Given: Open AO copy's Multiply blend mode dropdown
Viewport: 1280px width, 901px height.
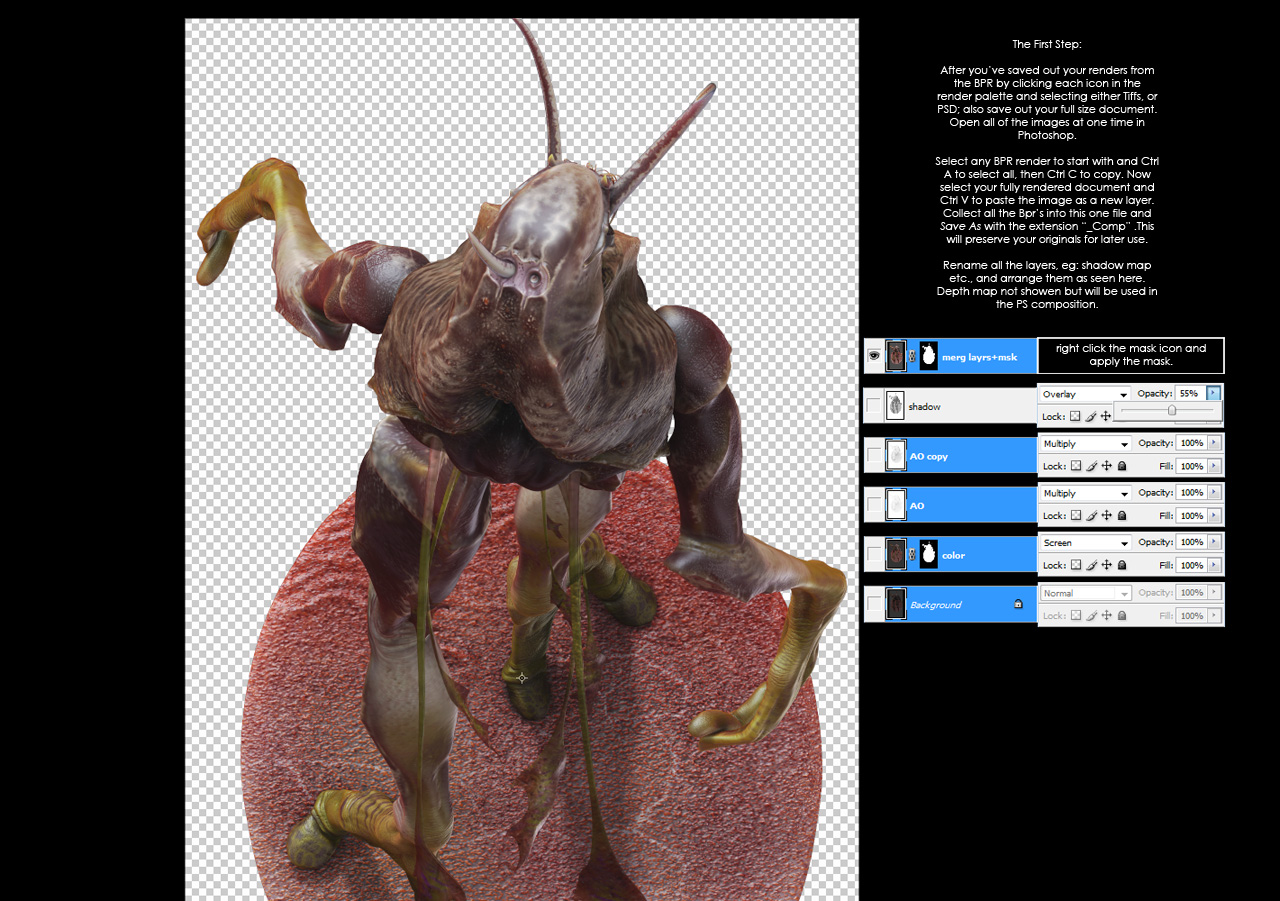Looking at the screenshot, I should 1085,443.
